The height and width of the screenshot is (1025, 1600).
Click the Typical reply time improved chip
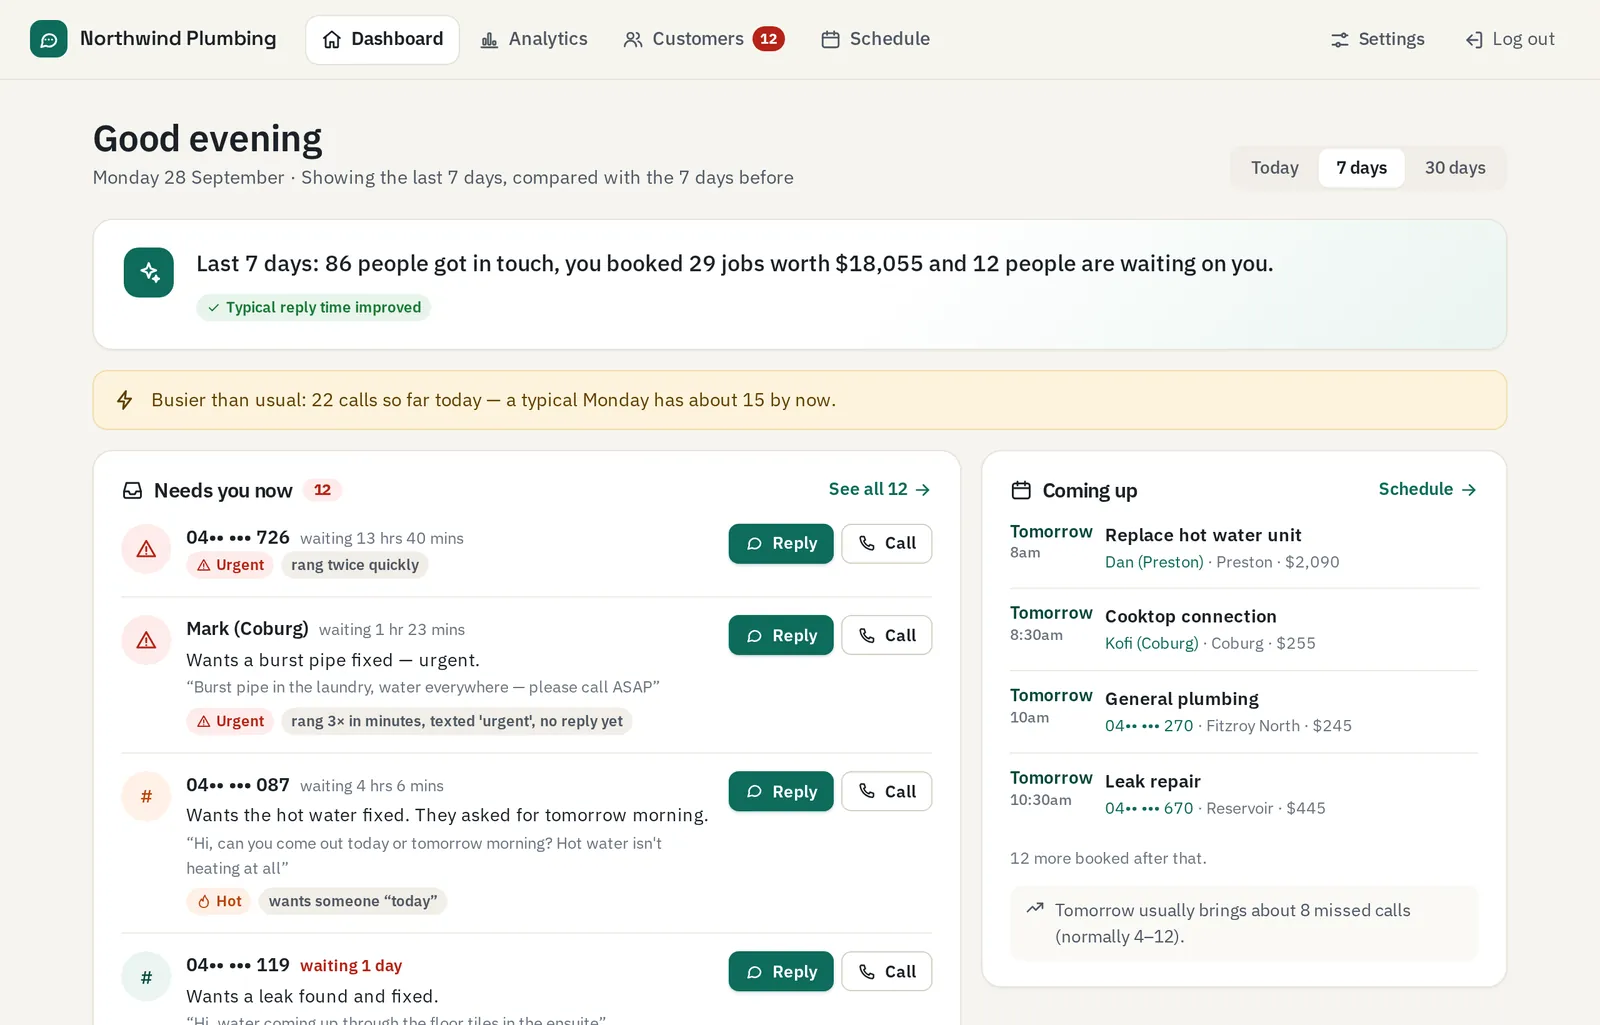[313, 307]
